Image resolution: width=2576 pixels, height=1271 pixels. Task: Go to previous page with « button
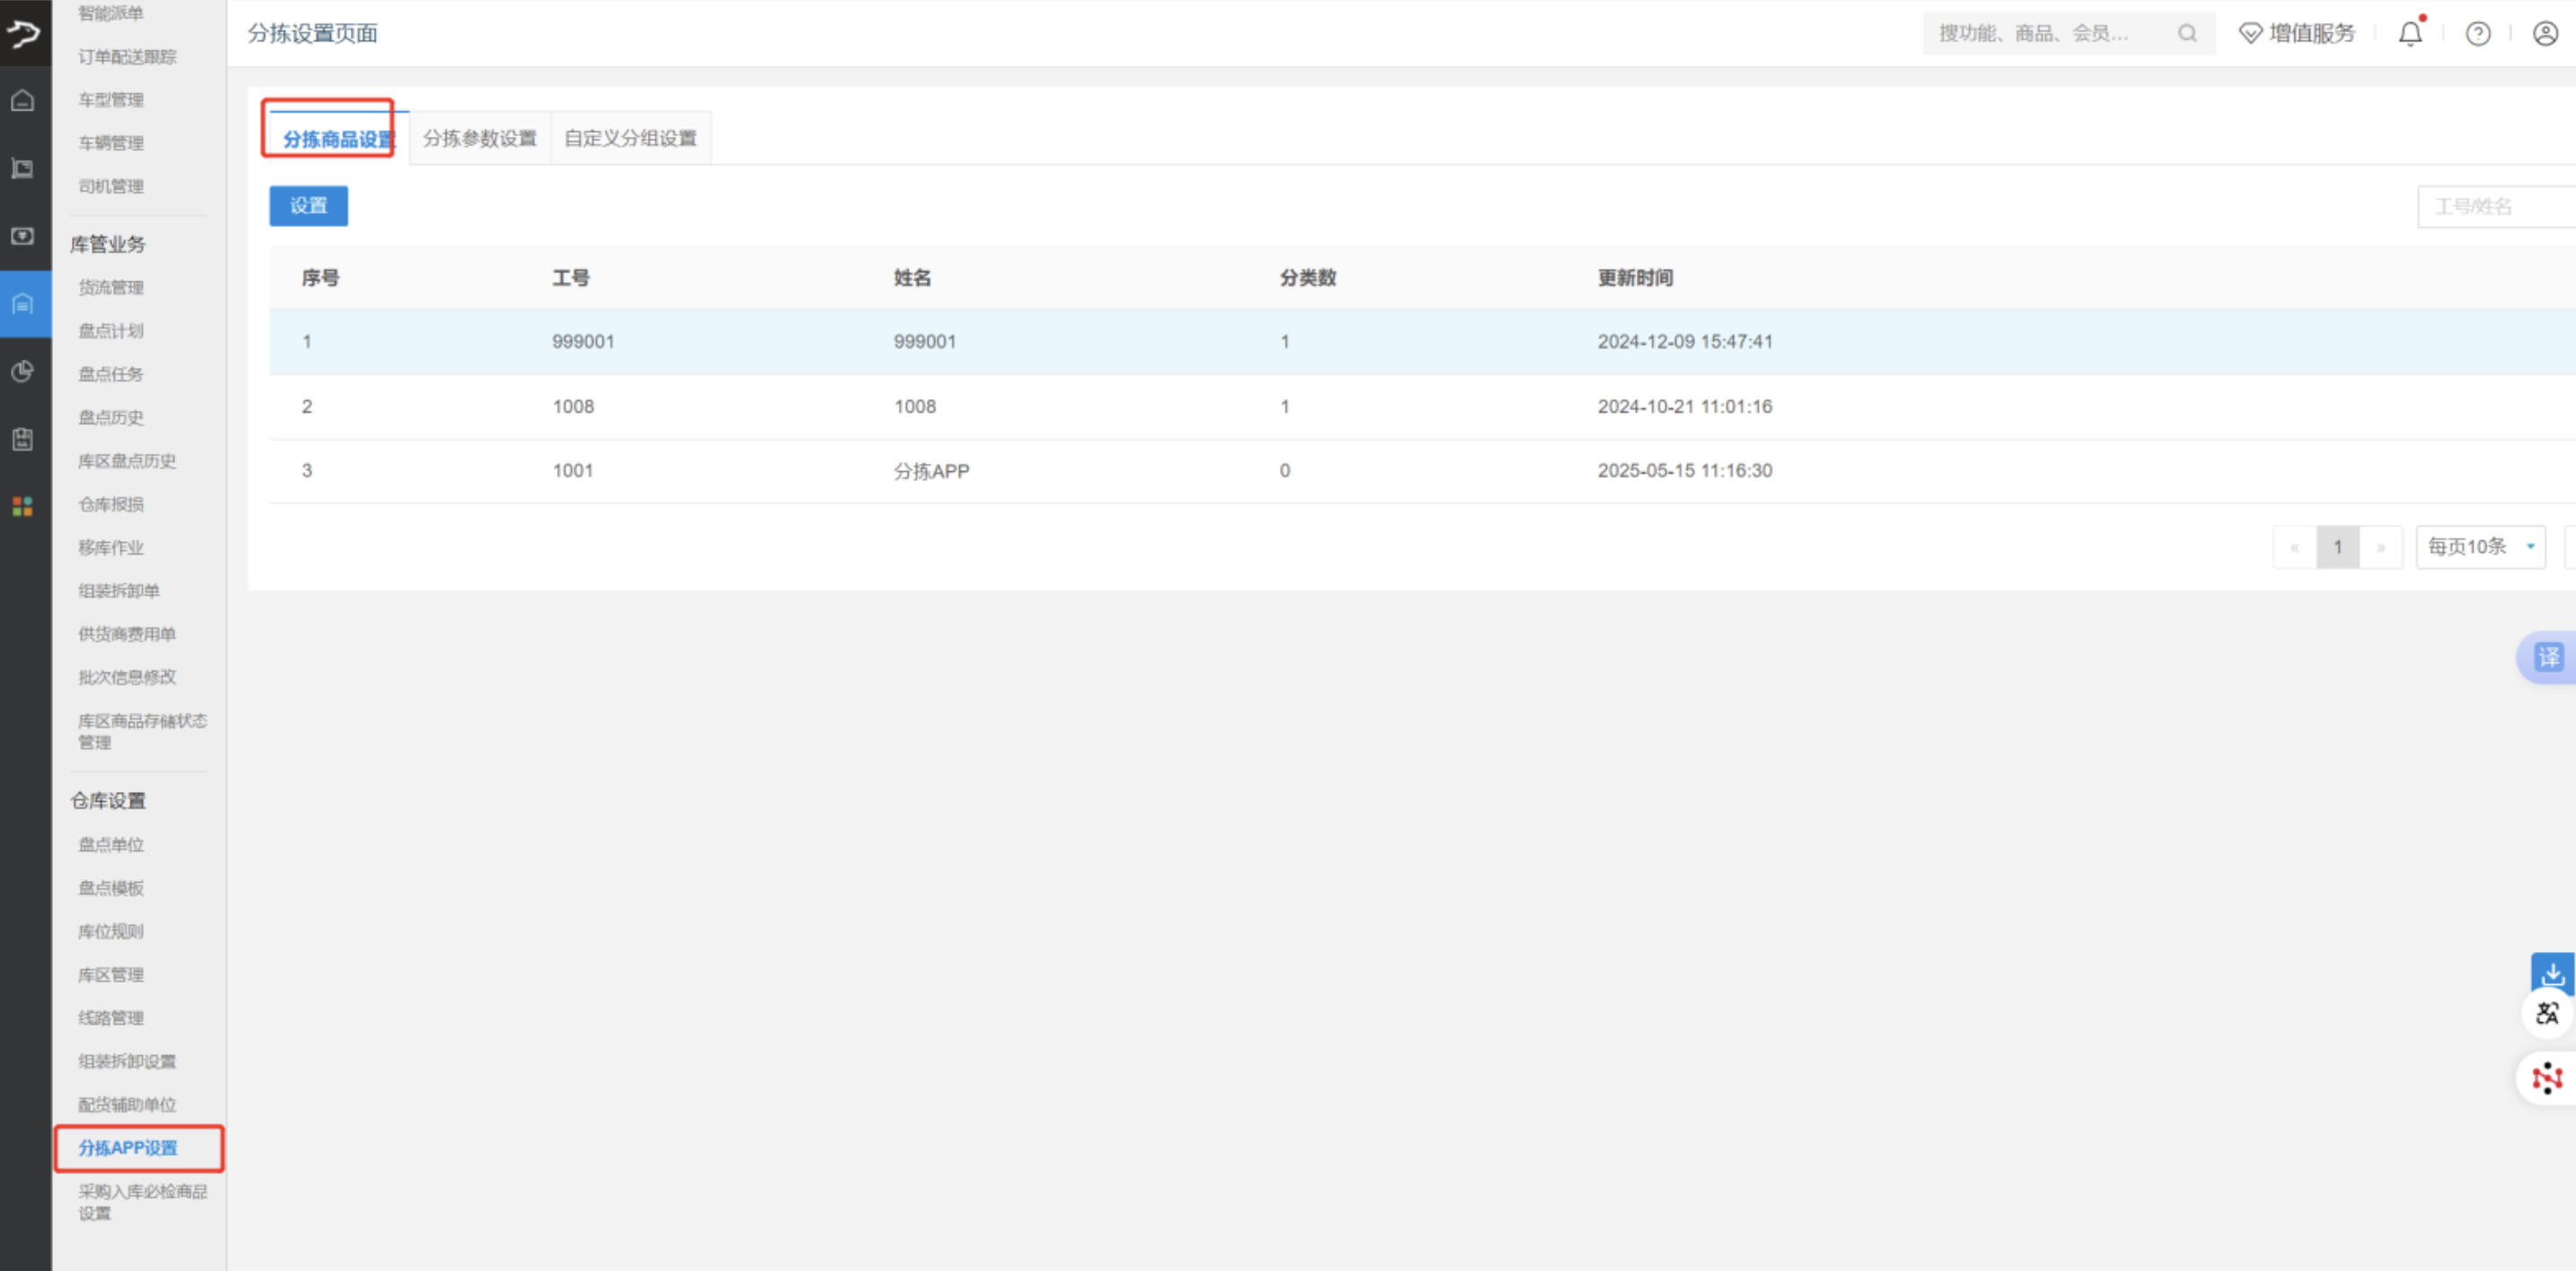click(x=2295, y=547)
